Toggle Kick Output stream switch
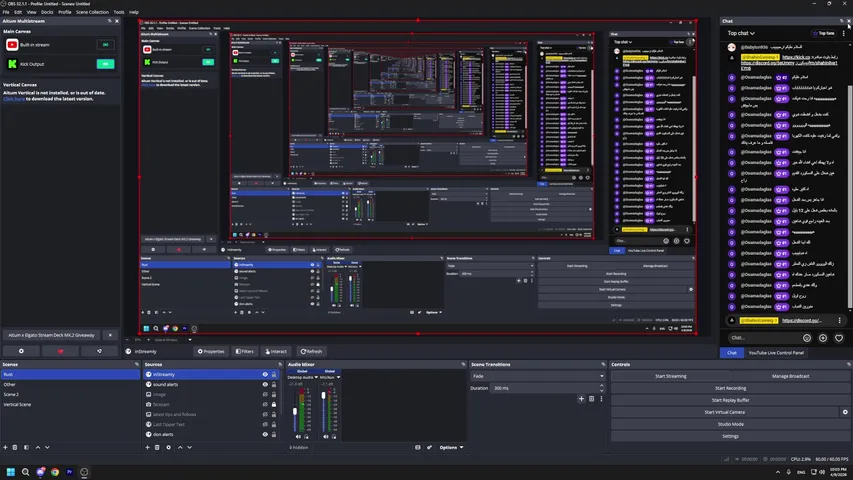Viewport: 853px width, 480px height. (106, 64)
